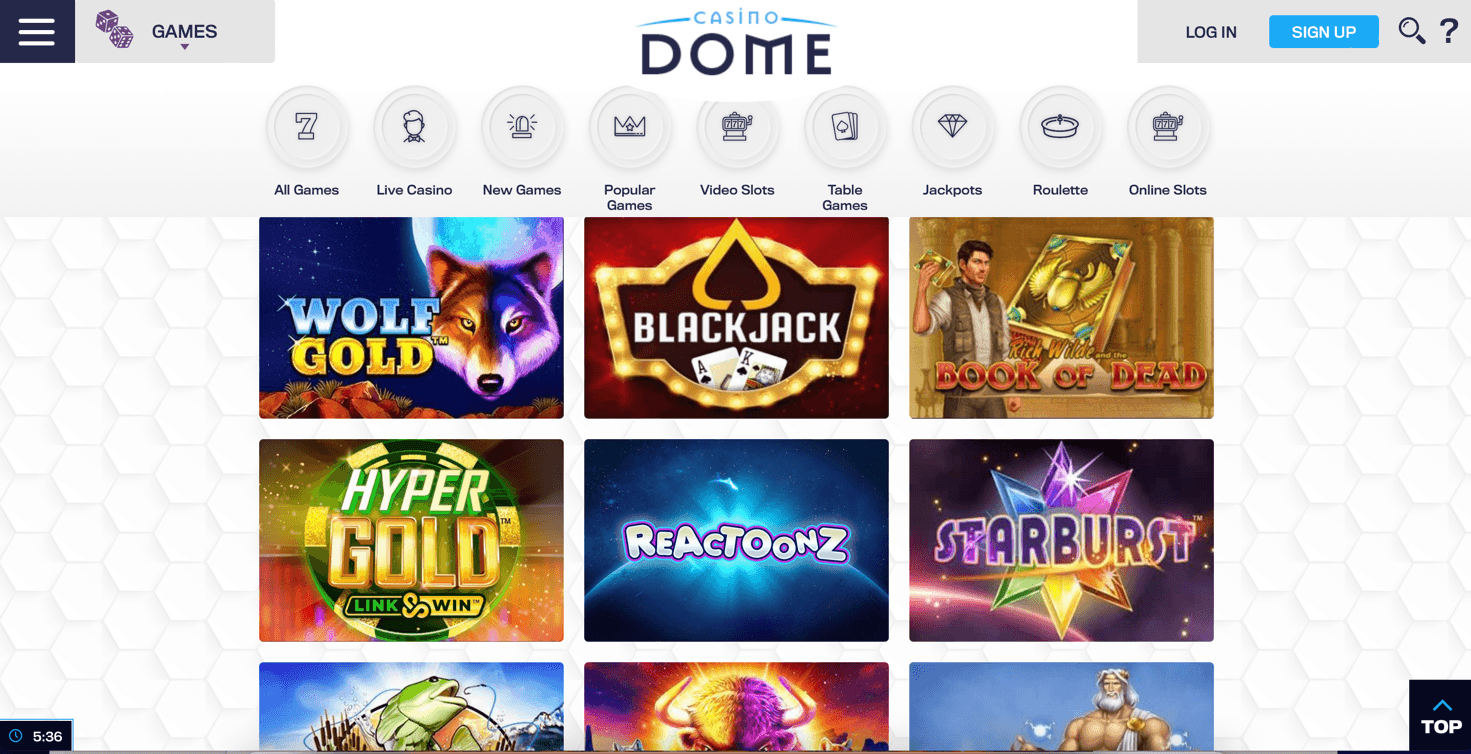Screen dimensions: 1471x754
Task: Open the Live Casino dealer icon
Action: (414, 127)
